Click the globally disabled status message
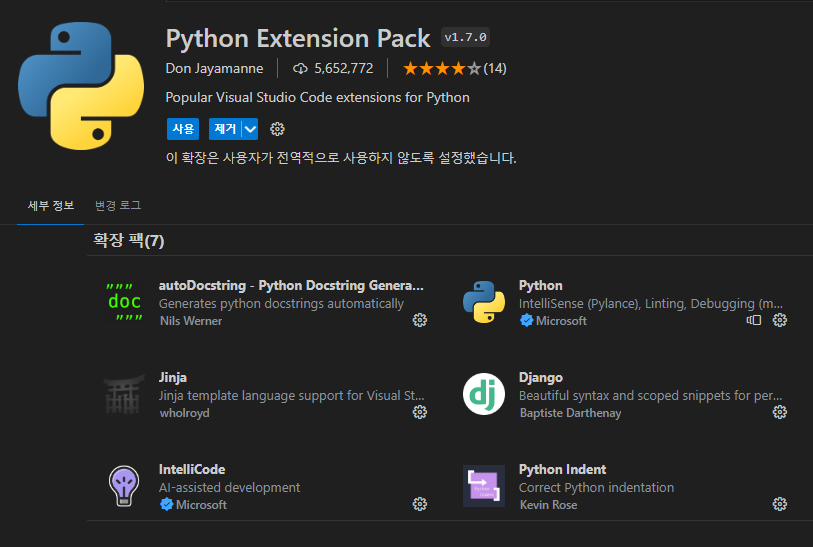The width and height of the screenshot is (813, 547). pos(341,158)
